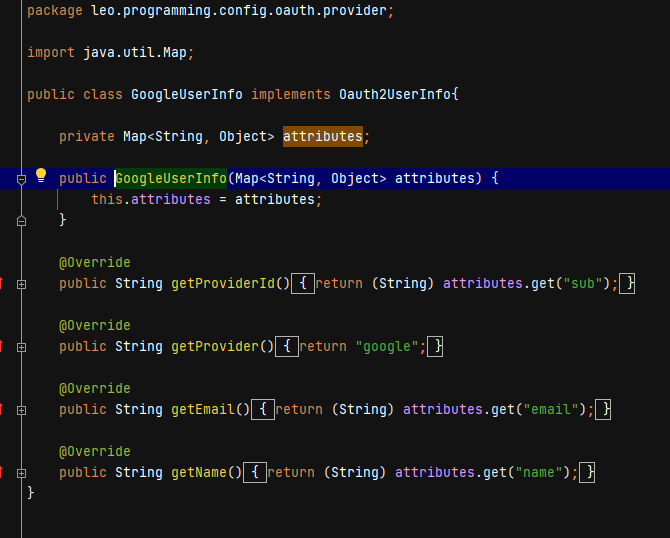Click the "sub" string literal
Image resolution: width=670 pixels, height=538 pixels.
[x=583, y=283]
